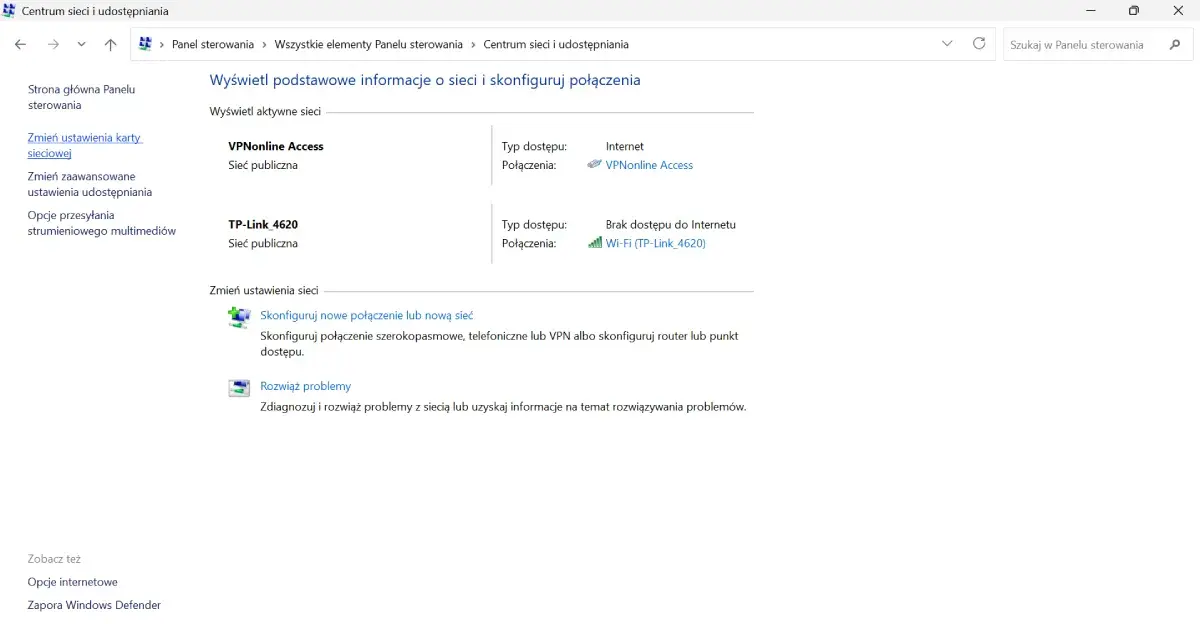Click the troubleshoot icon beside Rozwiąż problemy
Viewport: 1200px width, 624px height.
pyautogui.click(x=239, y=388)
